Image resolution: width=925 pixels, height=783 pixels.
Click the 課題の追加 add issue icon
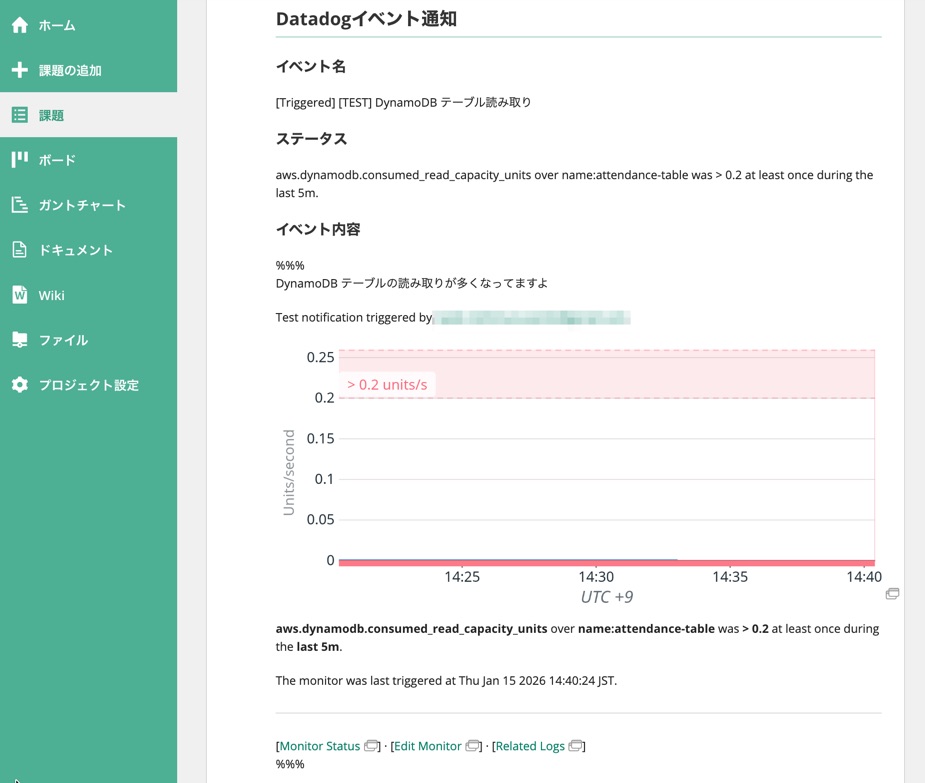coord(19,70)
